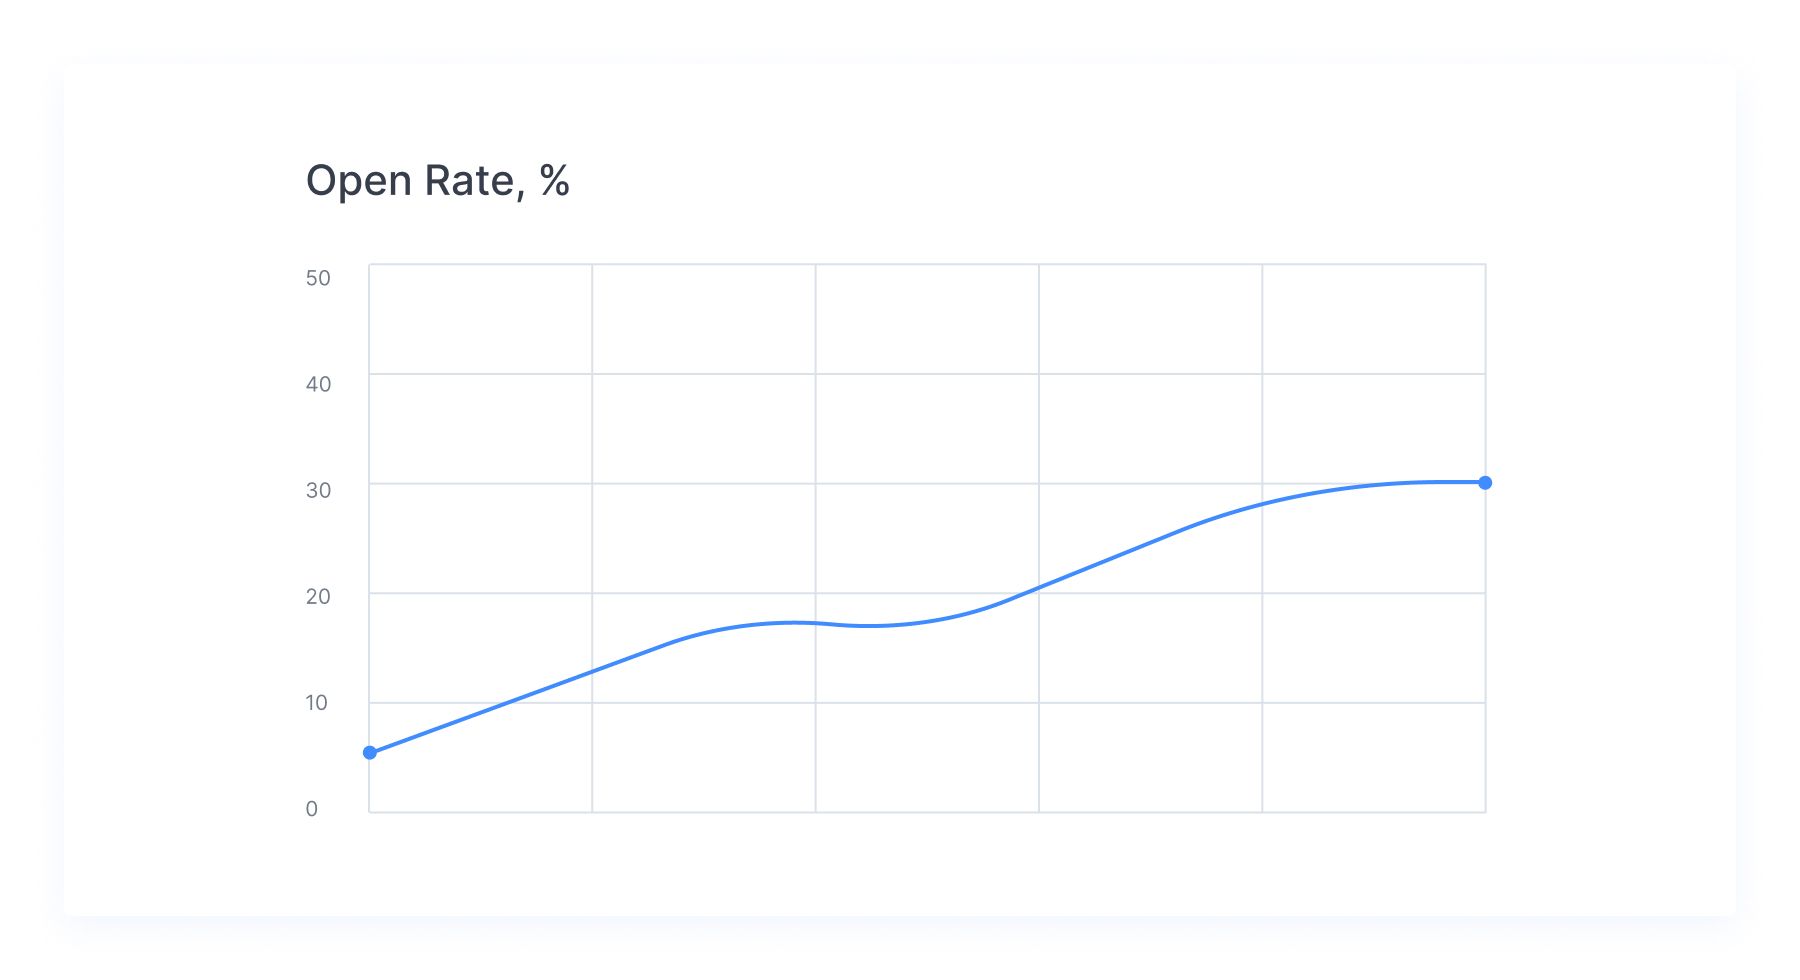Select the ending data point at 30
Viewport: 1800px width, 980px height.
coord(1485,483)
